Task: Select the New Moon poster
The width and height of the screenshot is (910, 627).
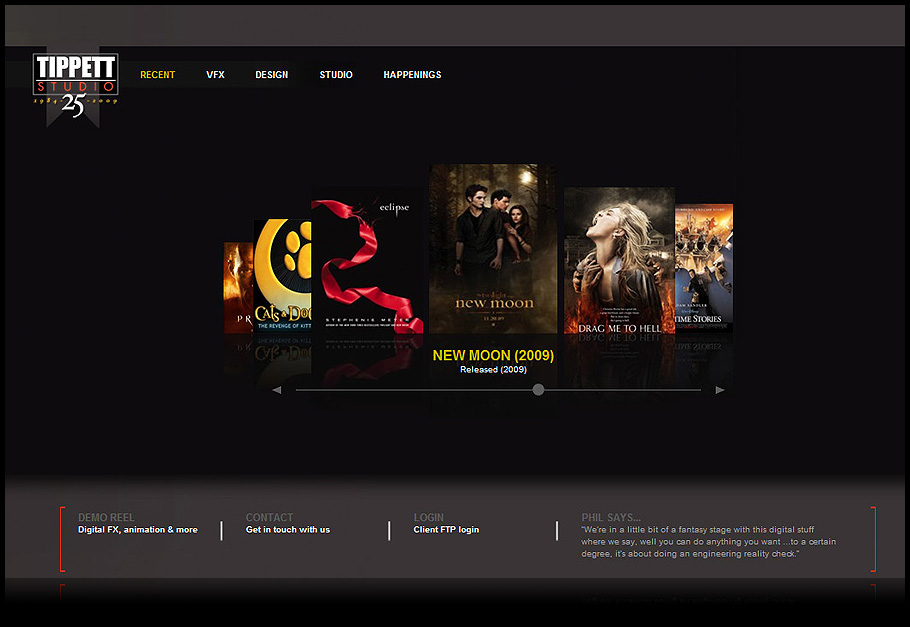Action: tap(493, 248)
